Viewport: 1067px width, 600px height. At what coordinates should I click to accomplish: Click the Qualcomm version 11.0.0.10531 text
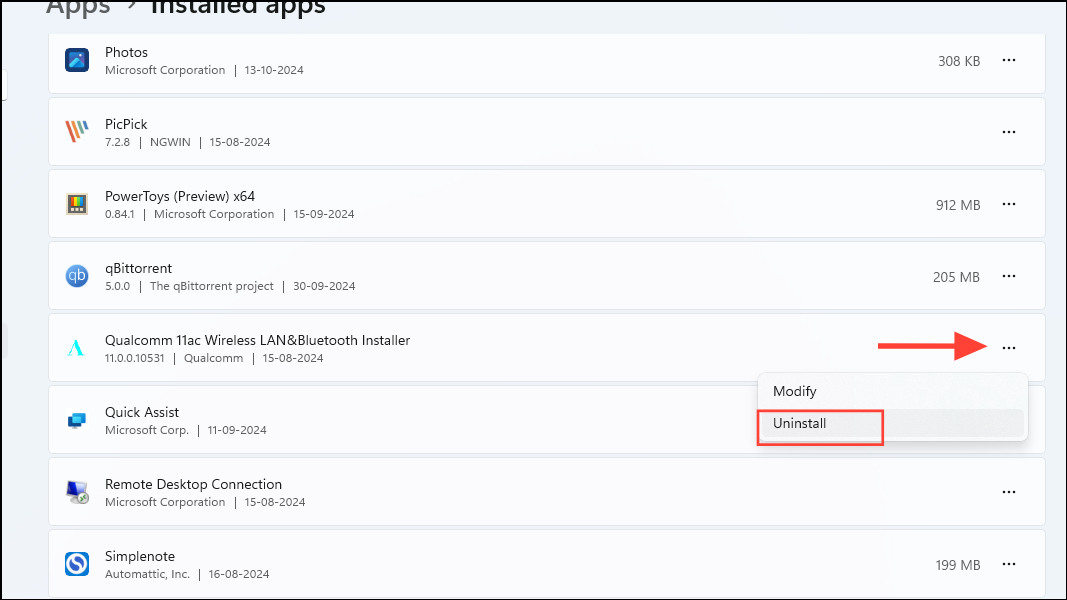point(135,359)
